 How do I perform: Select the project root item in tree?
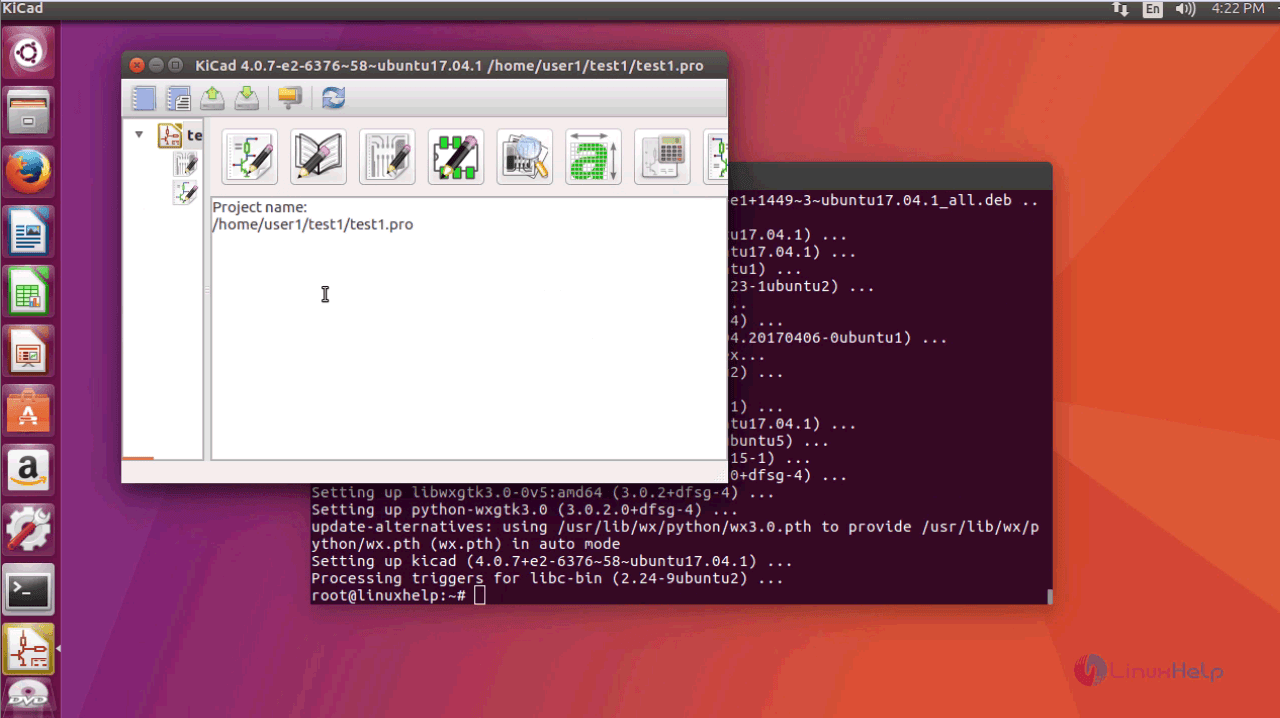180,135
